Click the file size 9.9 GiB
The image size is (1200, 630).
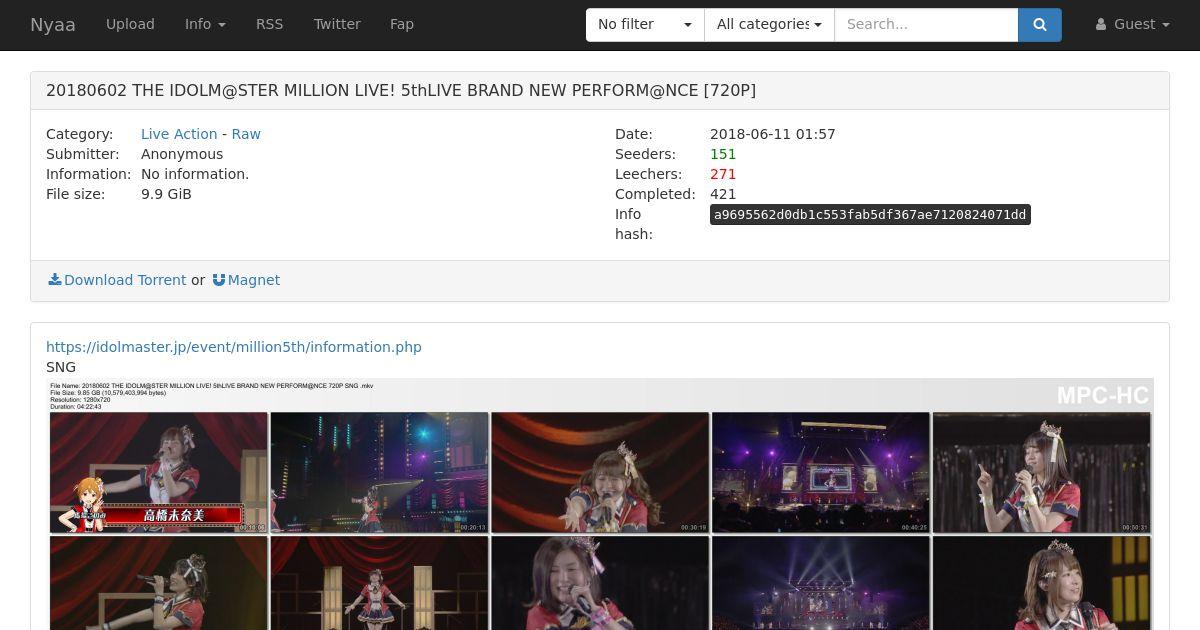pos(166,194)
